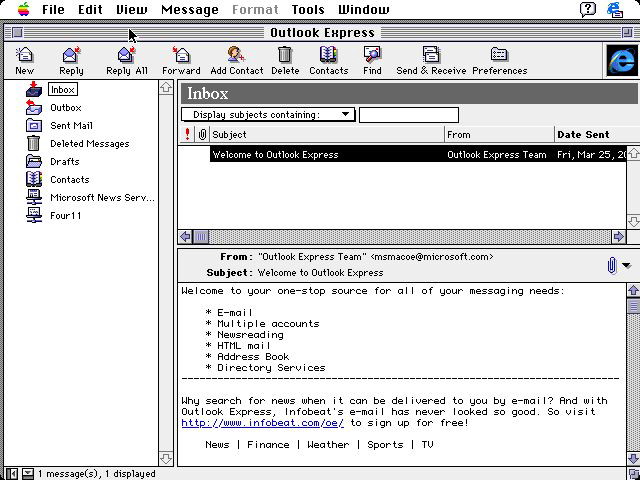Open the Deleted Messages folder
Image resolution: width=640 pixels, height=480 pixels.
point(89,144)
